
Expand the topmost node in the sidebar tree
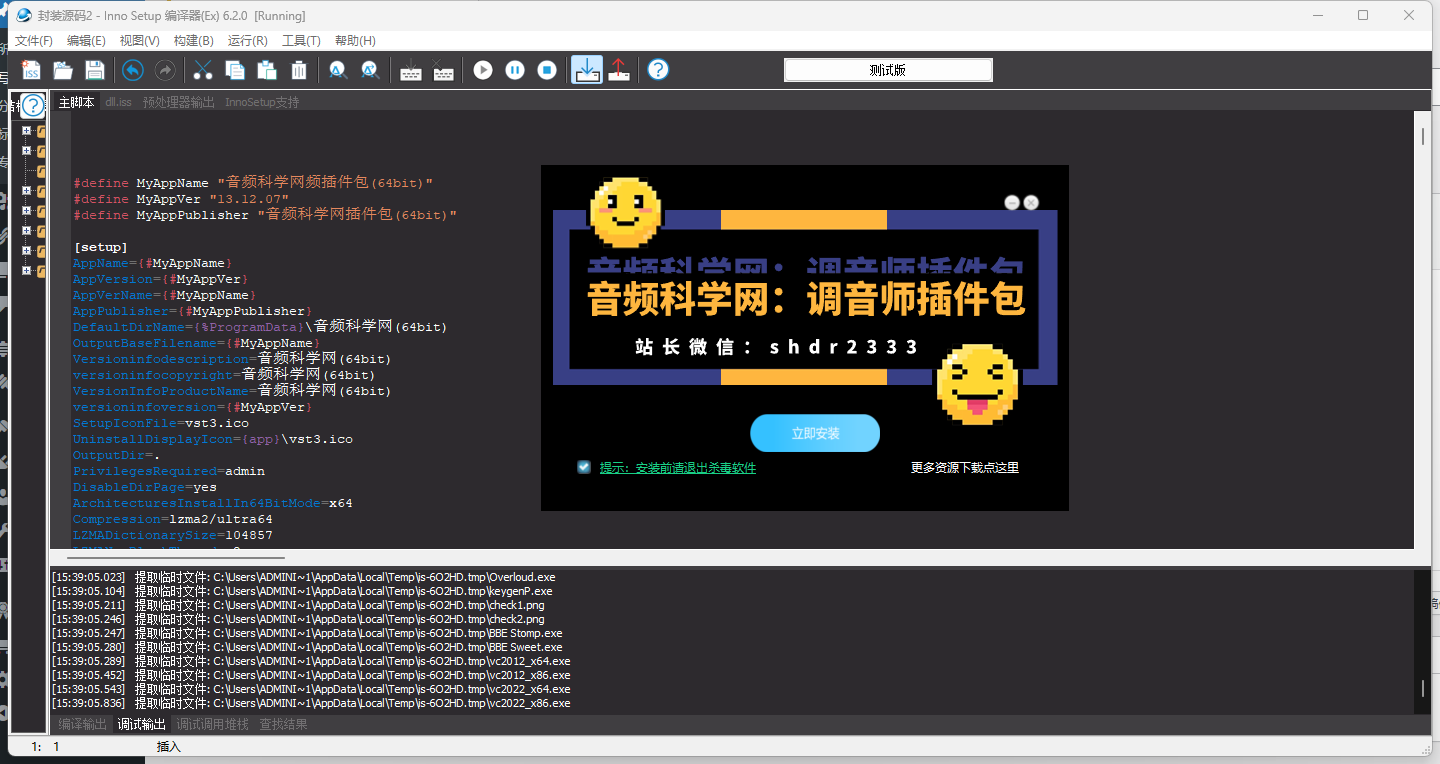click(27, 131)
